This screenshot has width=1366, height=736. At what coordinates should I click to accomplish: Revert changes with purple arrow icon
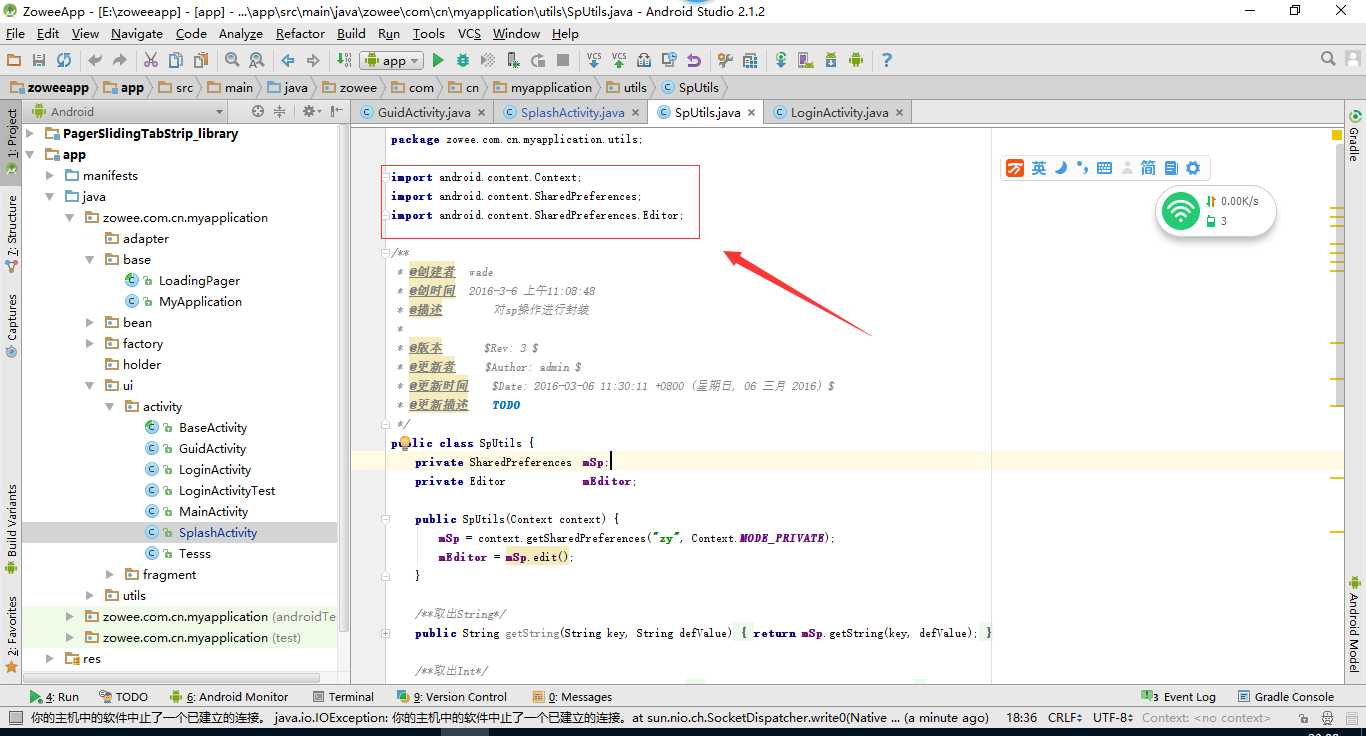point(694,60)
